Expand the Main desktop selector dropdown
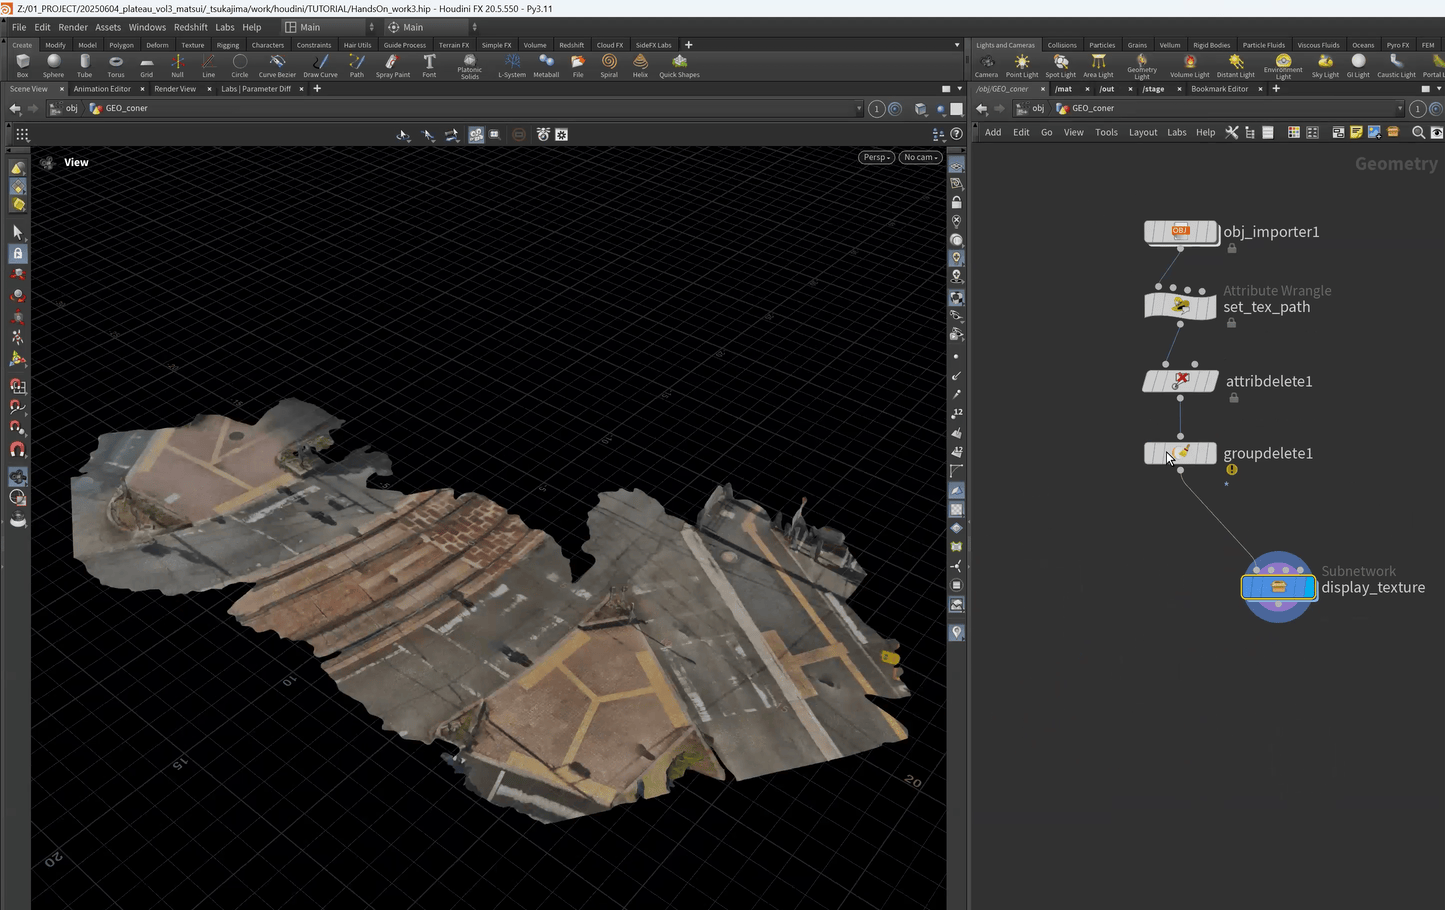 [x=330, y=27]
